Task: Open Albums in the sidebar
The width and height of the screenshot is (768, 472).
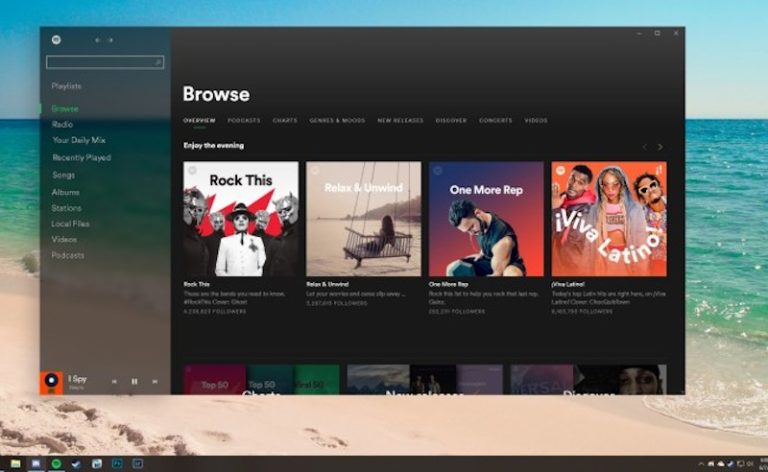Action: click(66, 192)
